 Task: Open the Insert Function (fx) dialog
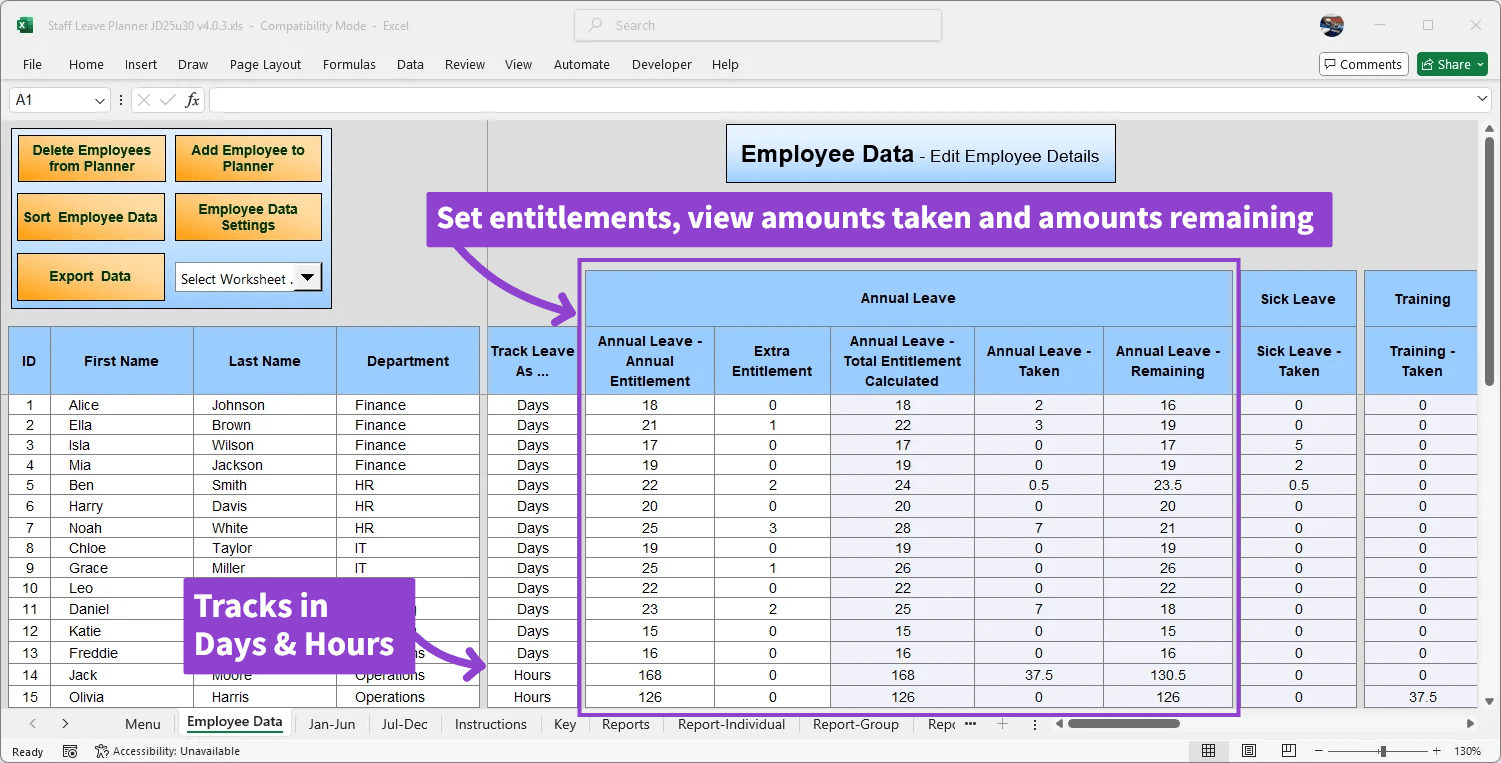(x=190, y=99)
